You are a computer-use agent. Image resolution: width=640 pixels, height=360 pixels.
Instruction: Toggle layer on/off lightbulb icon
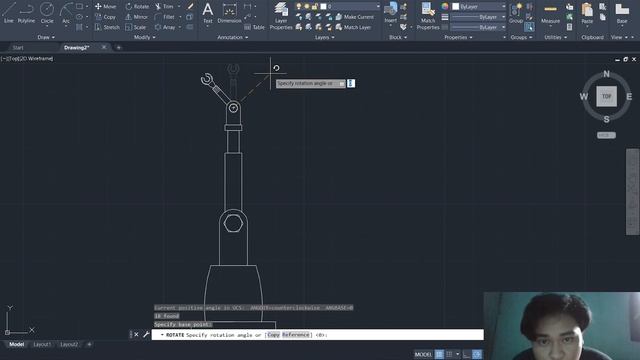tap(299, 7)
